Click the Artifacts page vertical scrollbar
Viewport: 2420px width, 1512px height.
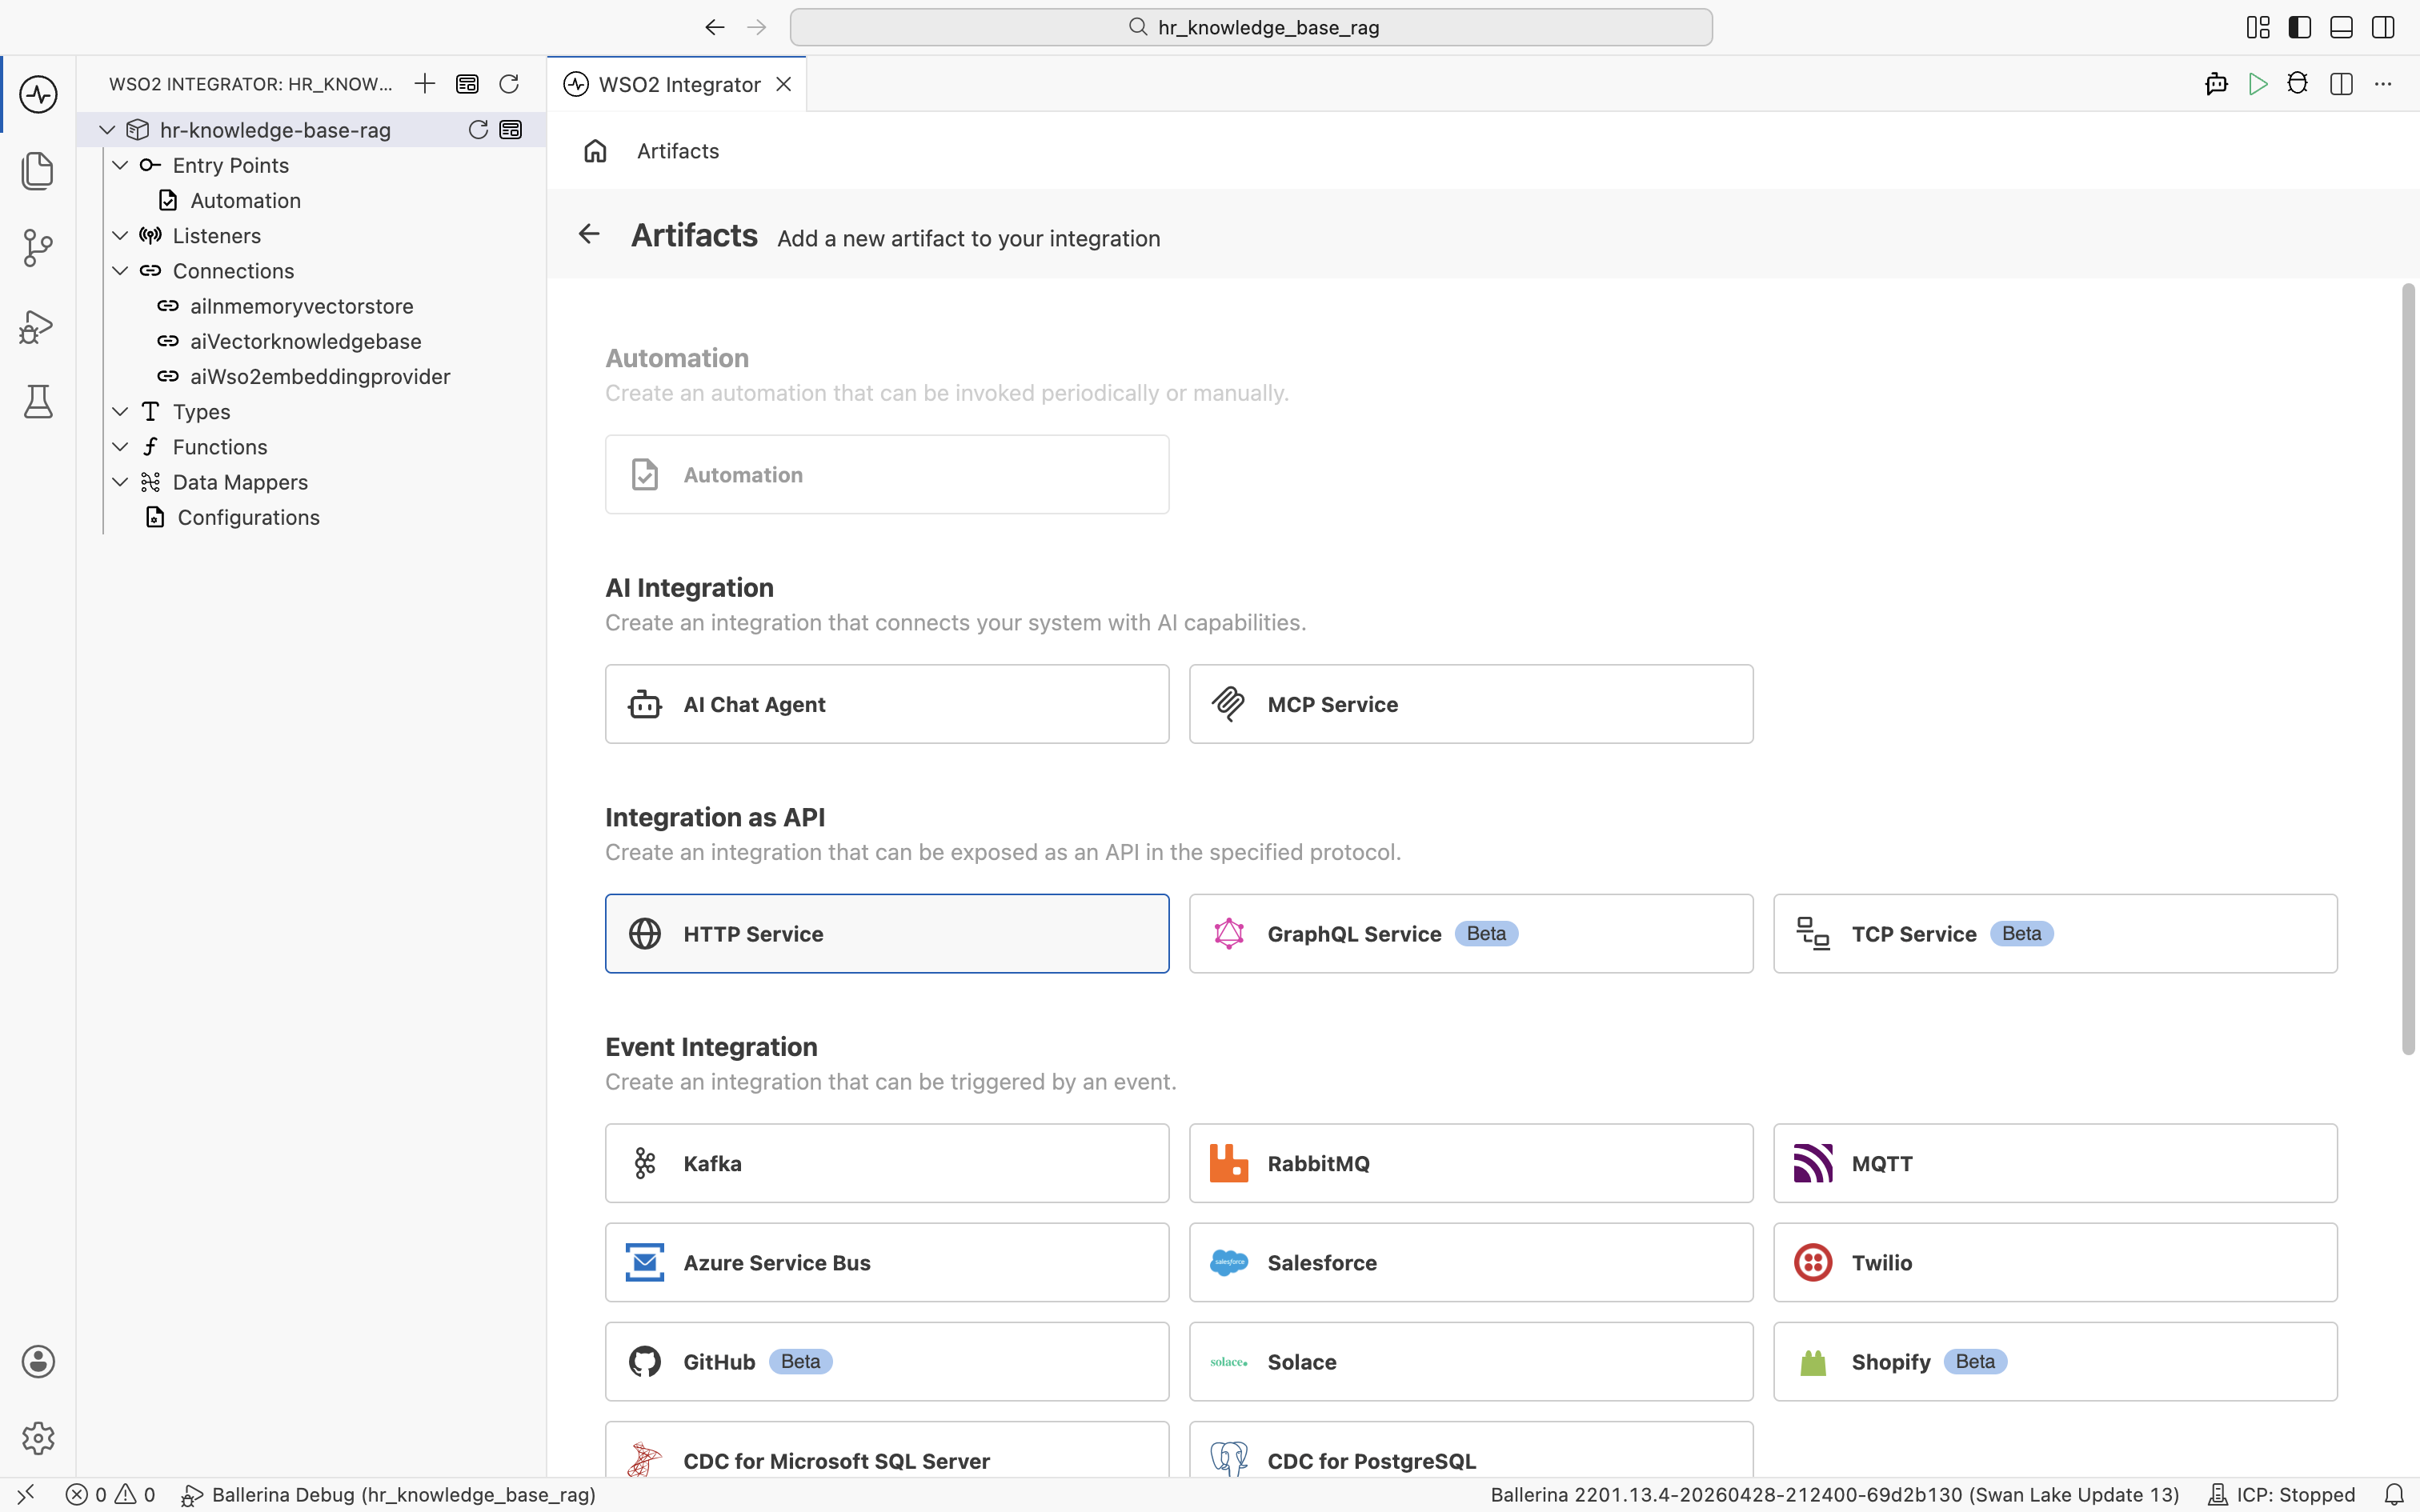click(x=2408, y=668)
